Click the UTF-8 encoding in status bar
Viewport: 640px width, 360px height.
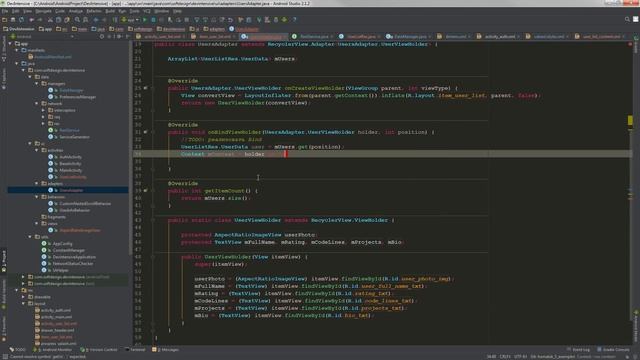click(x=522, y=357)
